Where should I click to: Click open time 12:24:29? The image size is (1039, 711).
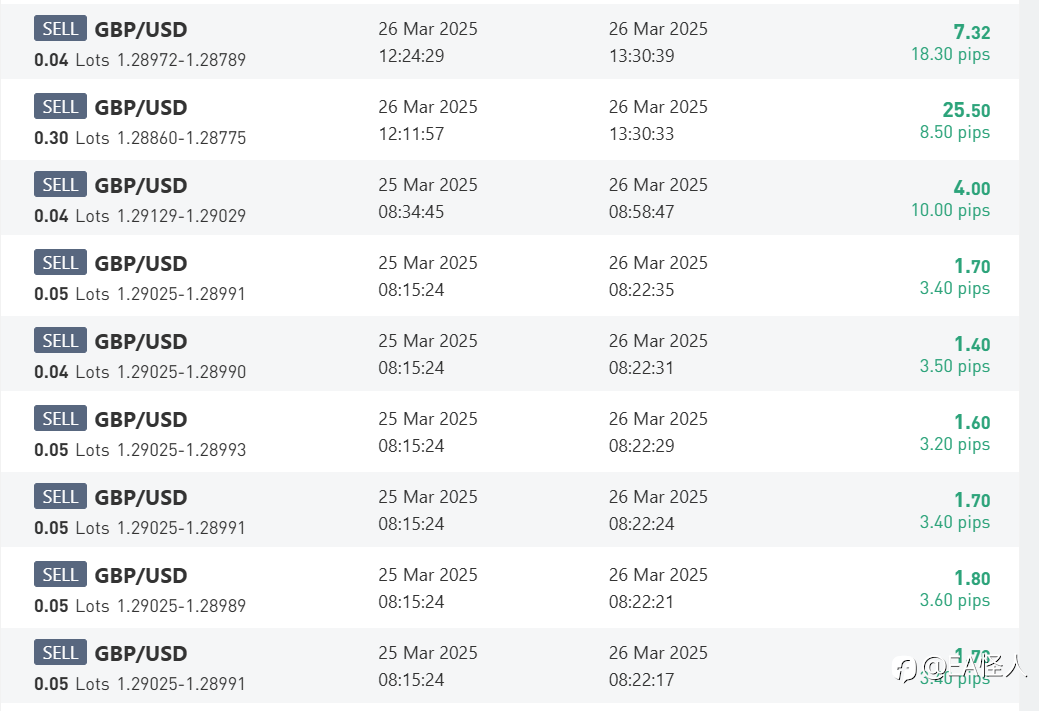pos(411,56)
